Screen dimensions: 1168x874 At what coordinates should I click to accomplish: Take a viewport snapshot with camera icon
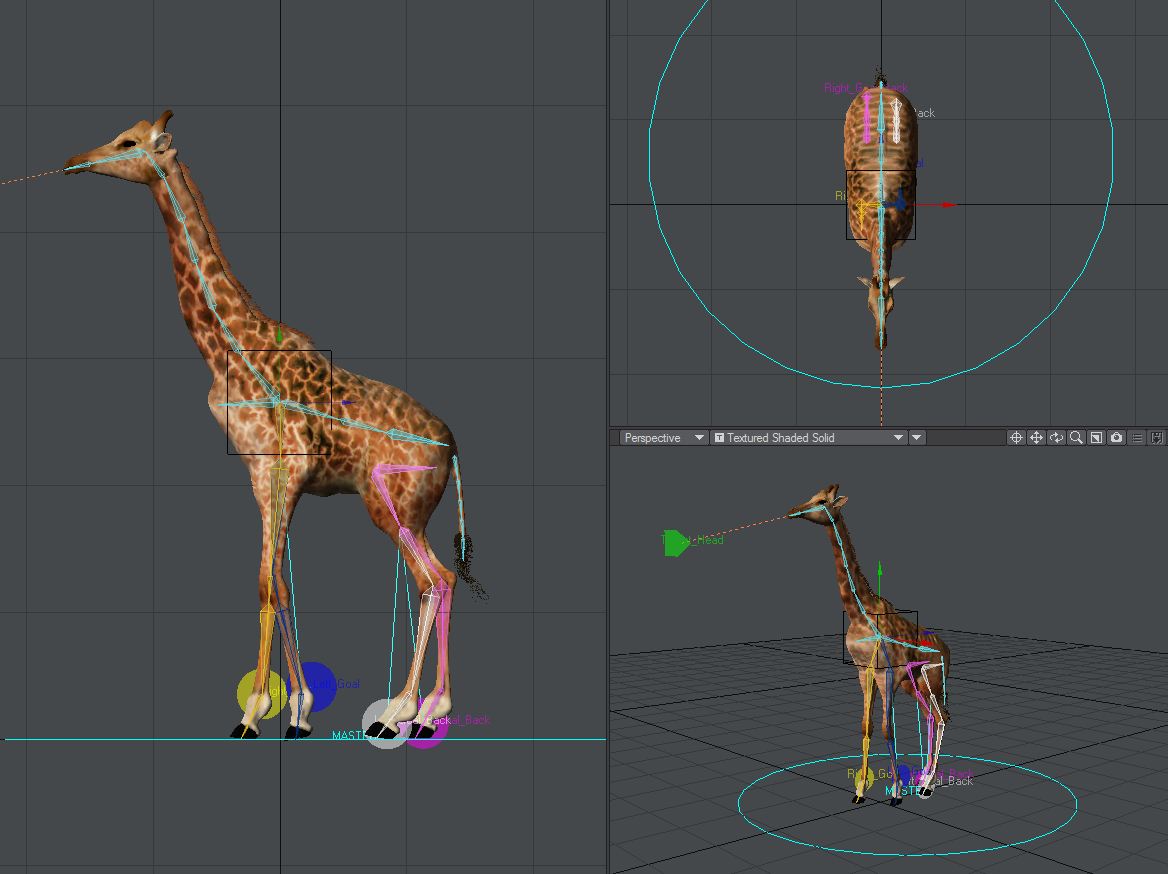tap(1116, 437)
